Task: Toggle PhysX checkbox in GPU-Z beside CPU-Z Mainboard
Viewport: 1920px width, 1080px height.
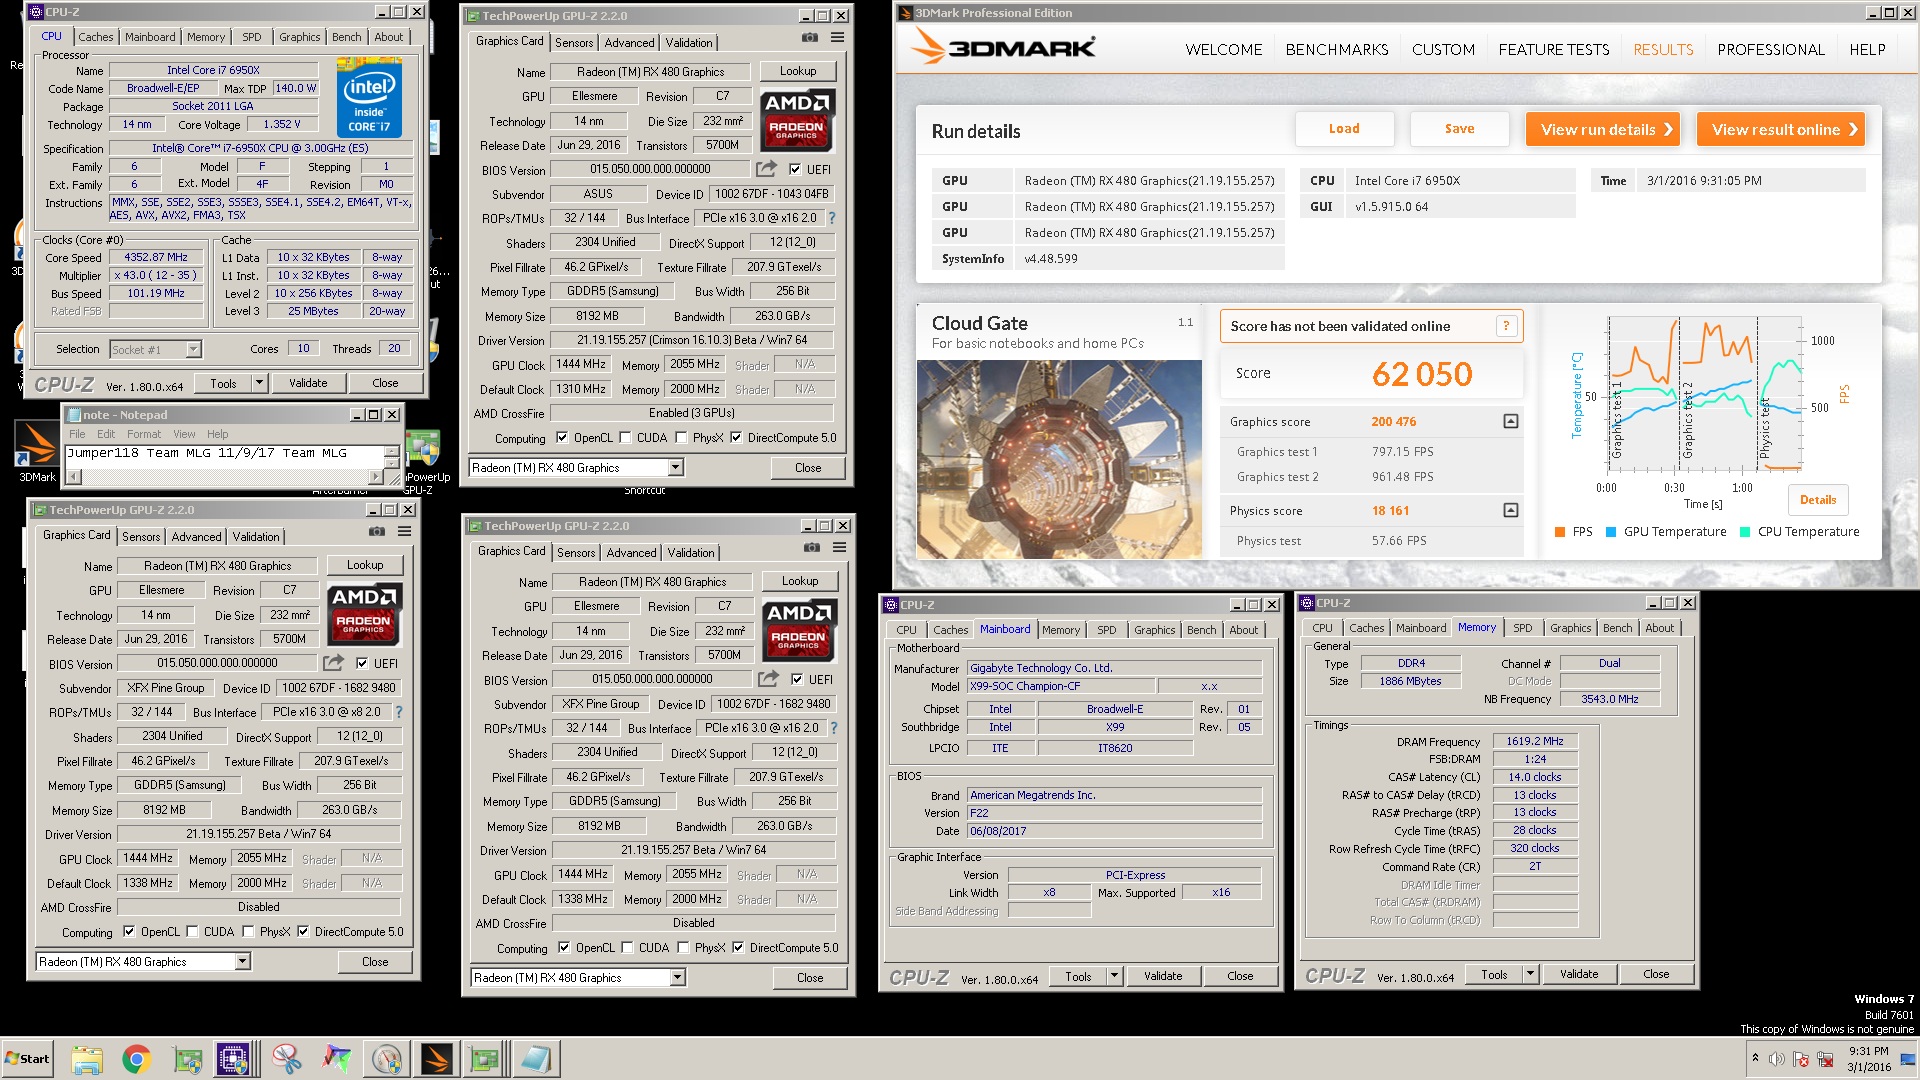Action: pyautogui.click(x=683, y=948)
